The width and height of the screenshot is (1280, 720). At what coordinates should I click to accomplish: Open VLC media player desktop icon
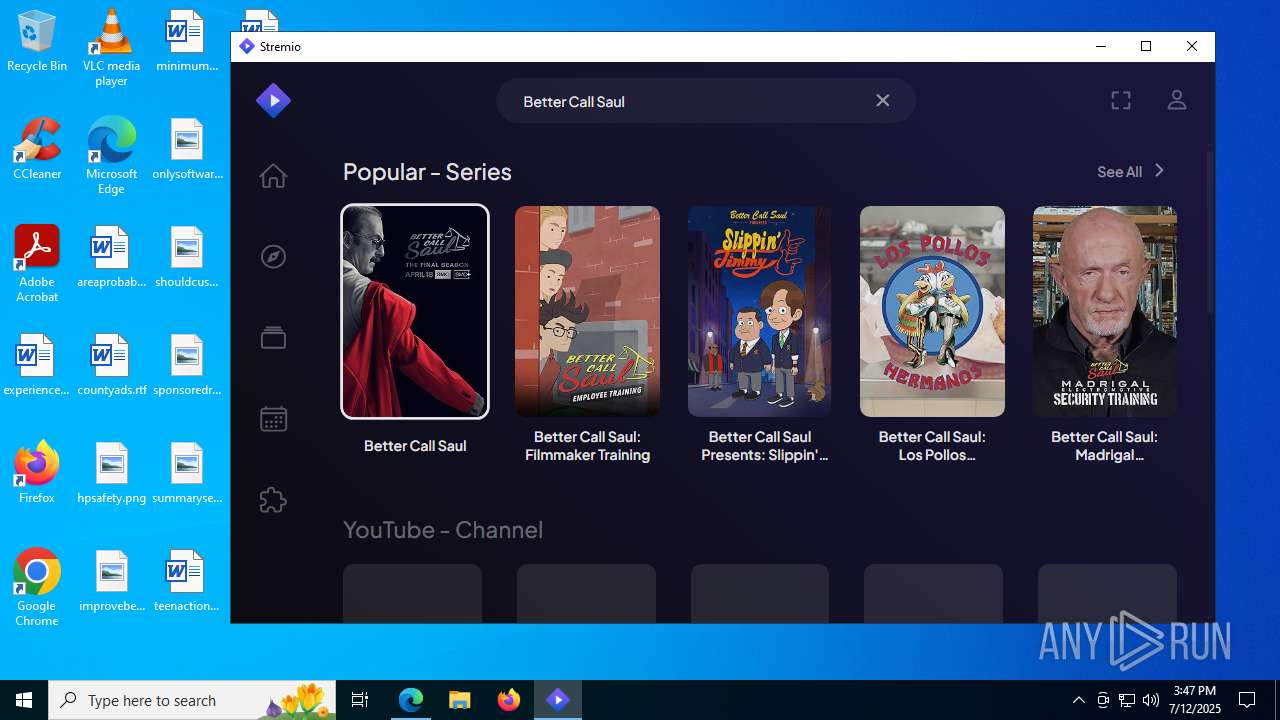tap(111, 48)
